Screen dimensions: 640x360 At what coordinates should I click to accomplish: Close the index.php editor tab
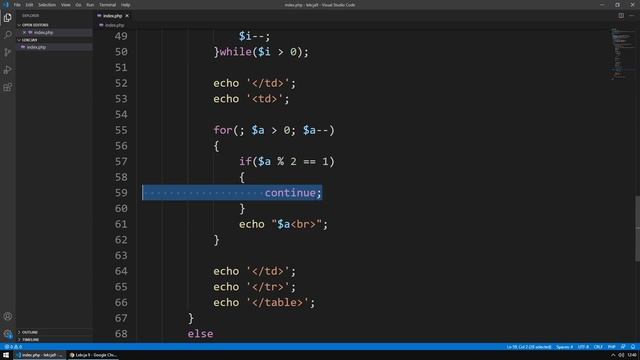point(127,16)
